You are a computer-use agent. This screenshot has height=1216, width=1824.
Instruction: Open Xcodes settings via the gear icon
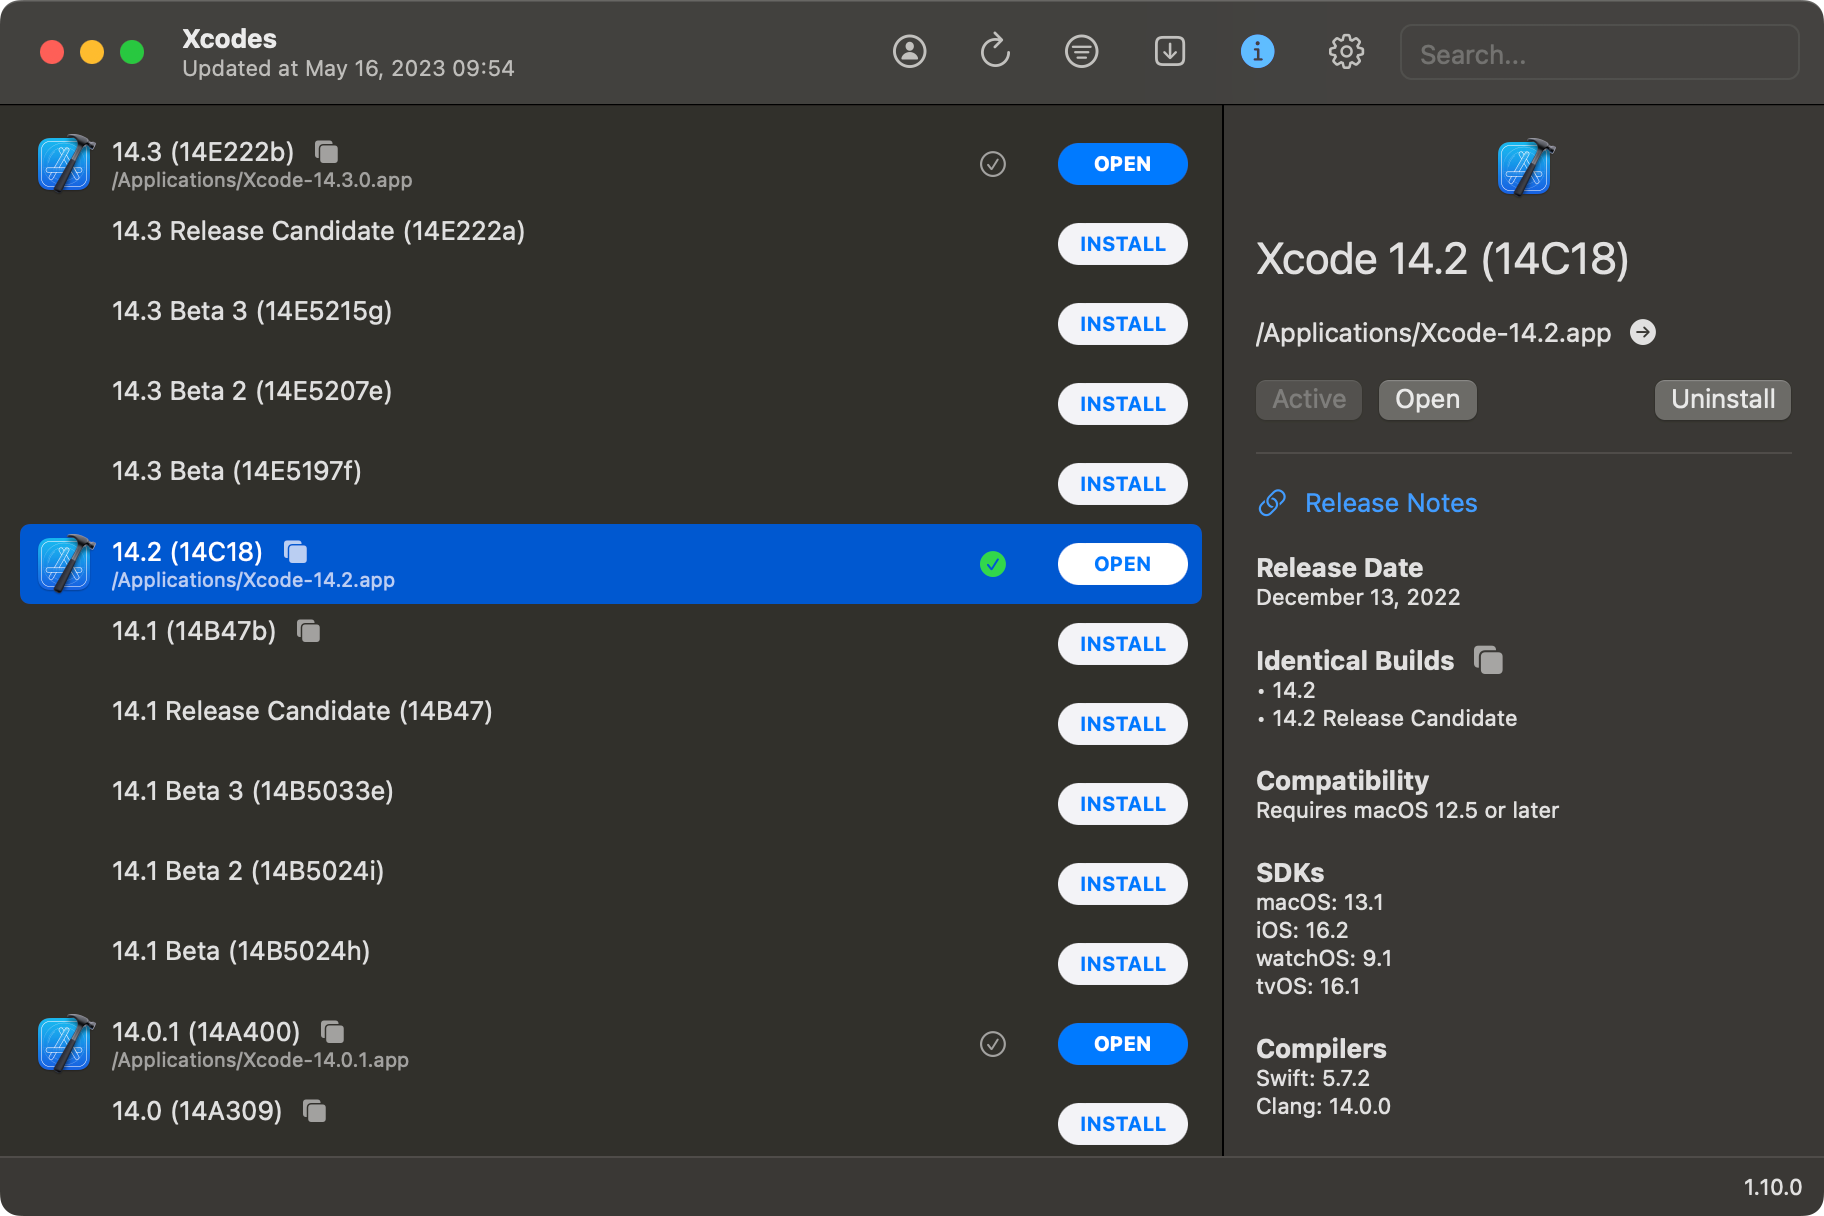(1346, 52)
